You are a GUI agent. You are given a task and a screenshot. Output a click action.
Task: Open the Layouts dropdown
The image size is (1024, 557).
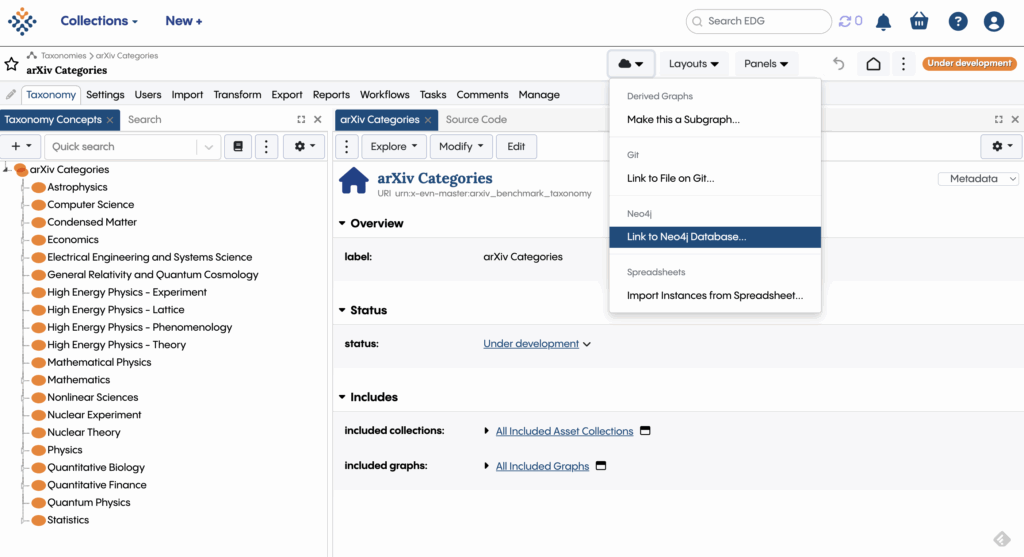[x=693, y=64]
